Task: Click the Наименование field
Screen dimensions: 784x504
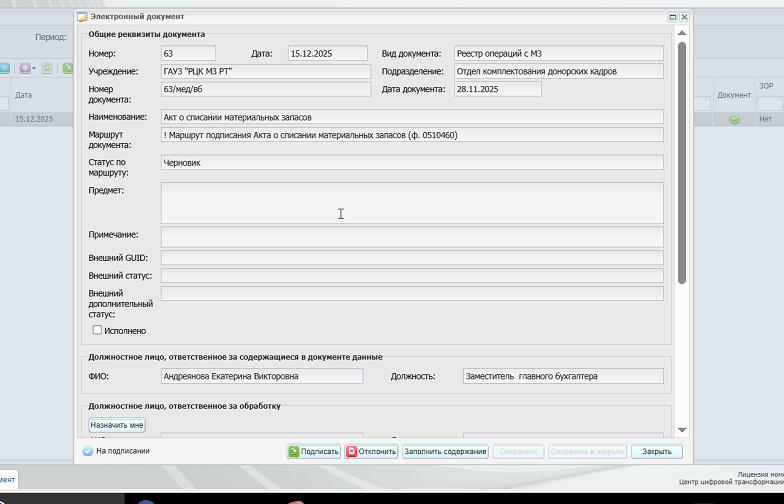Action: (412, 117)
